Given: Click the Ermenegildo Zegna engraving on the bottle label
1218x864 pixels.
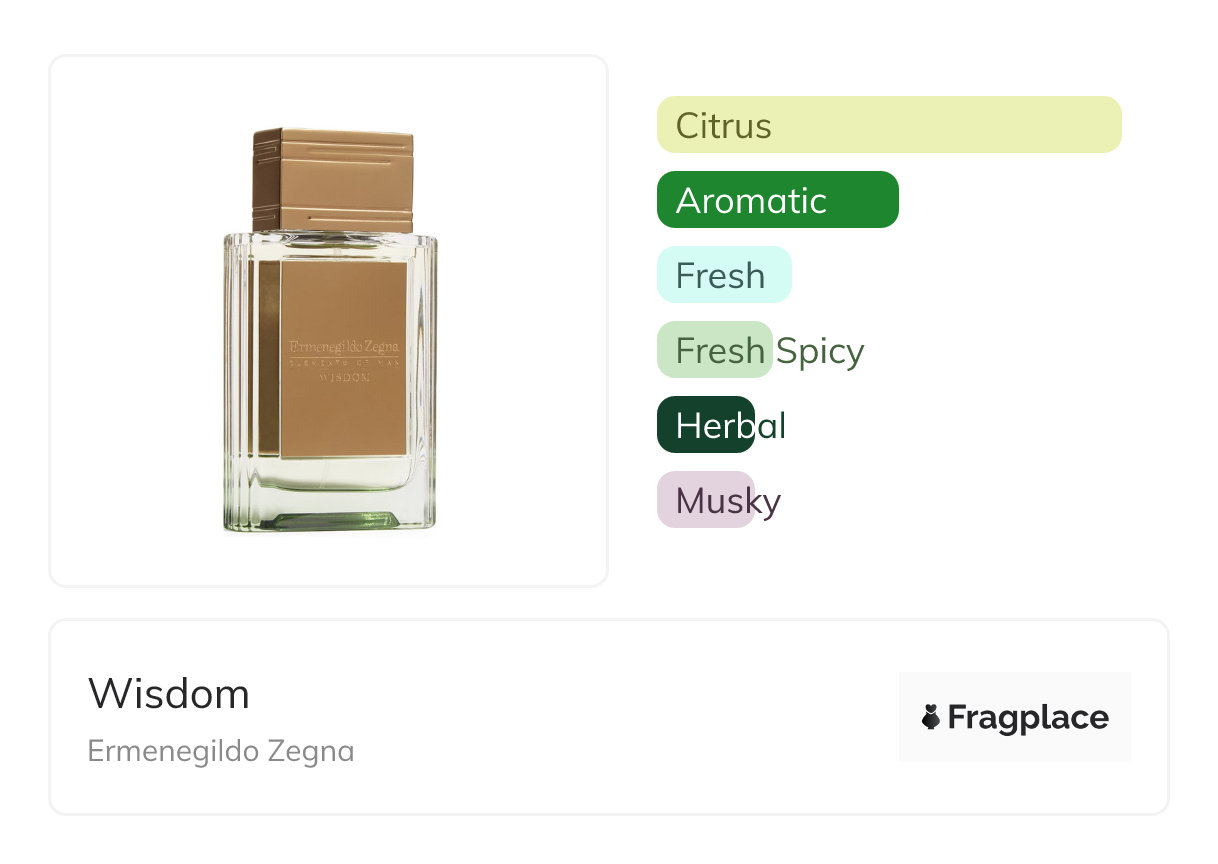Looking at the screenshot, I should [343, 346].
